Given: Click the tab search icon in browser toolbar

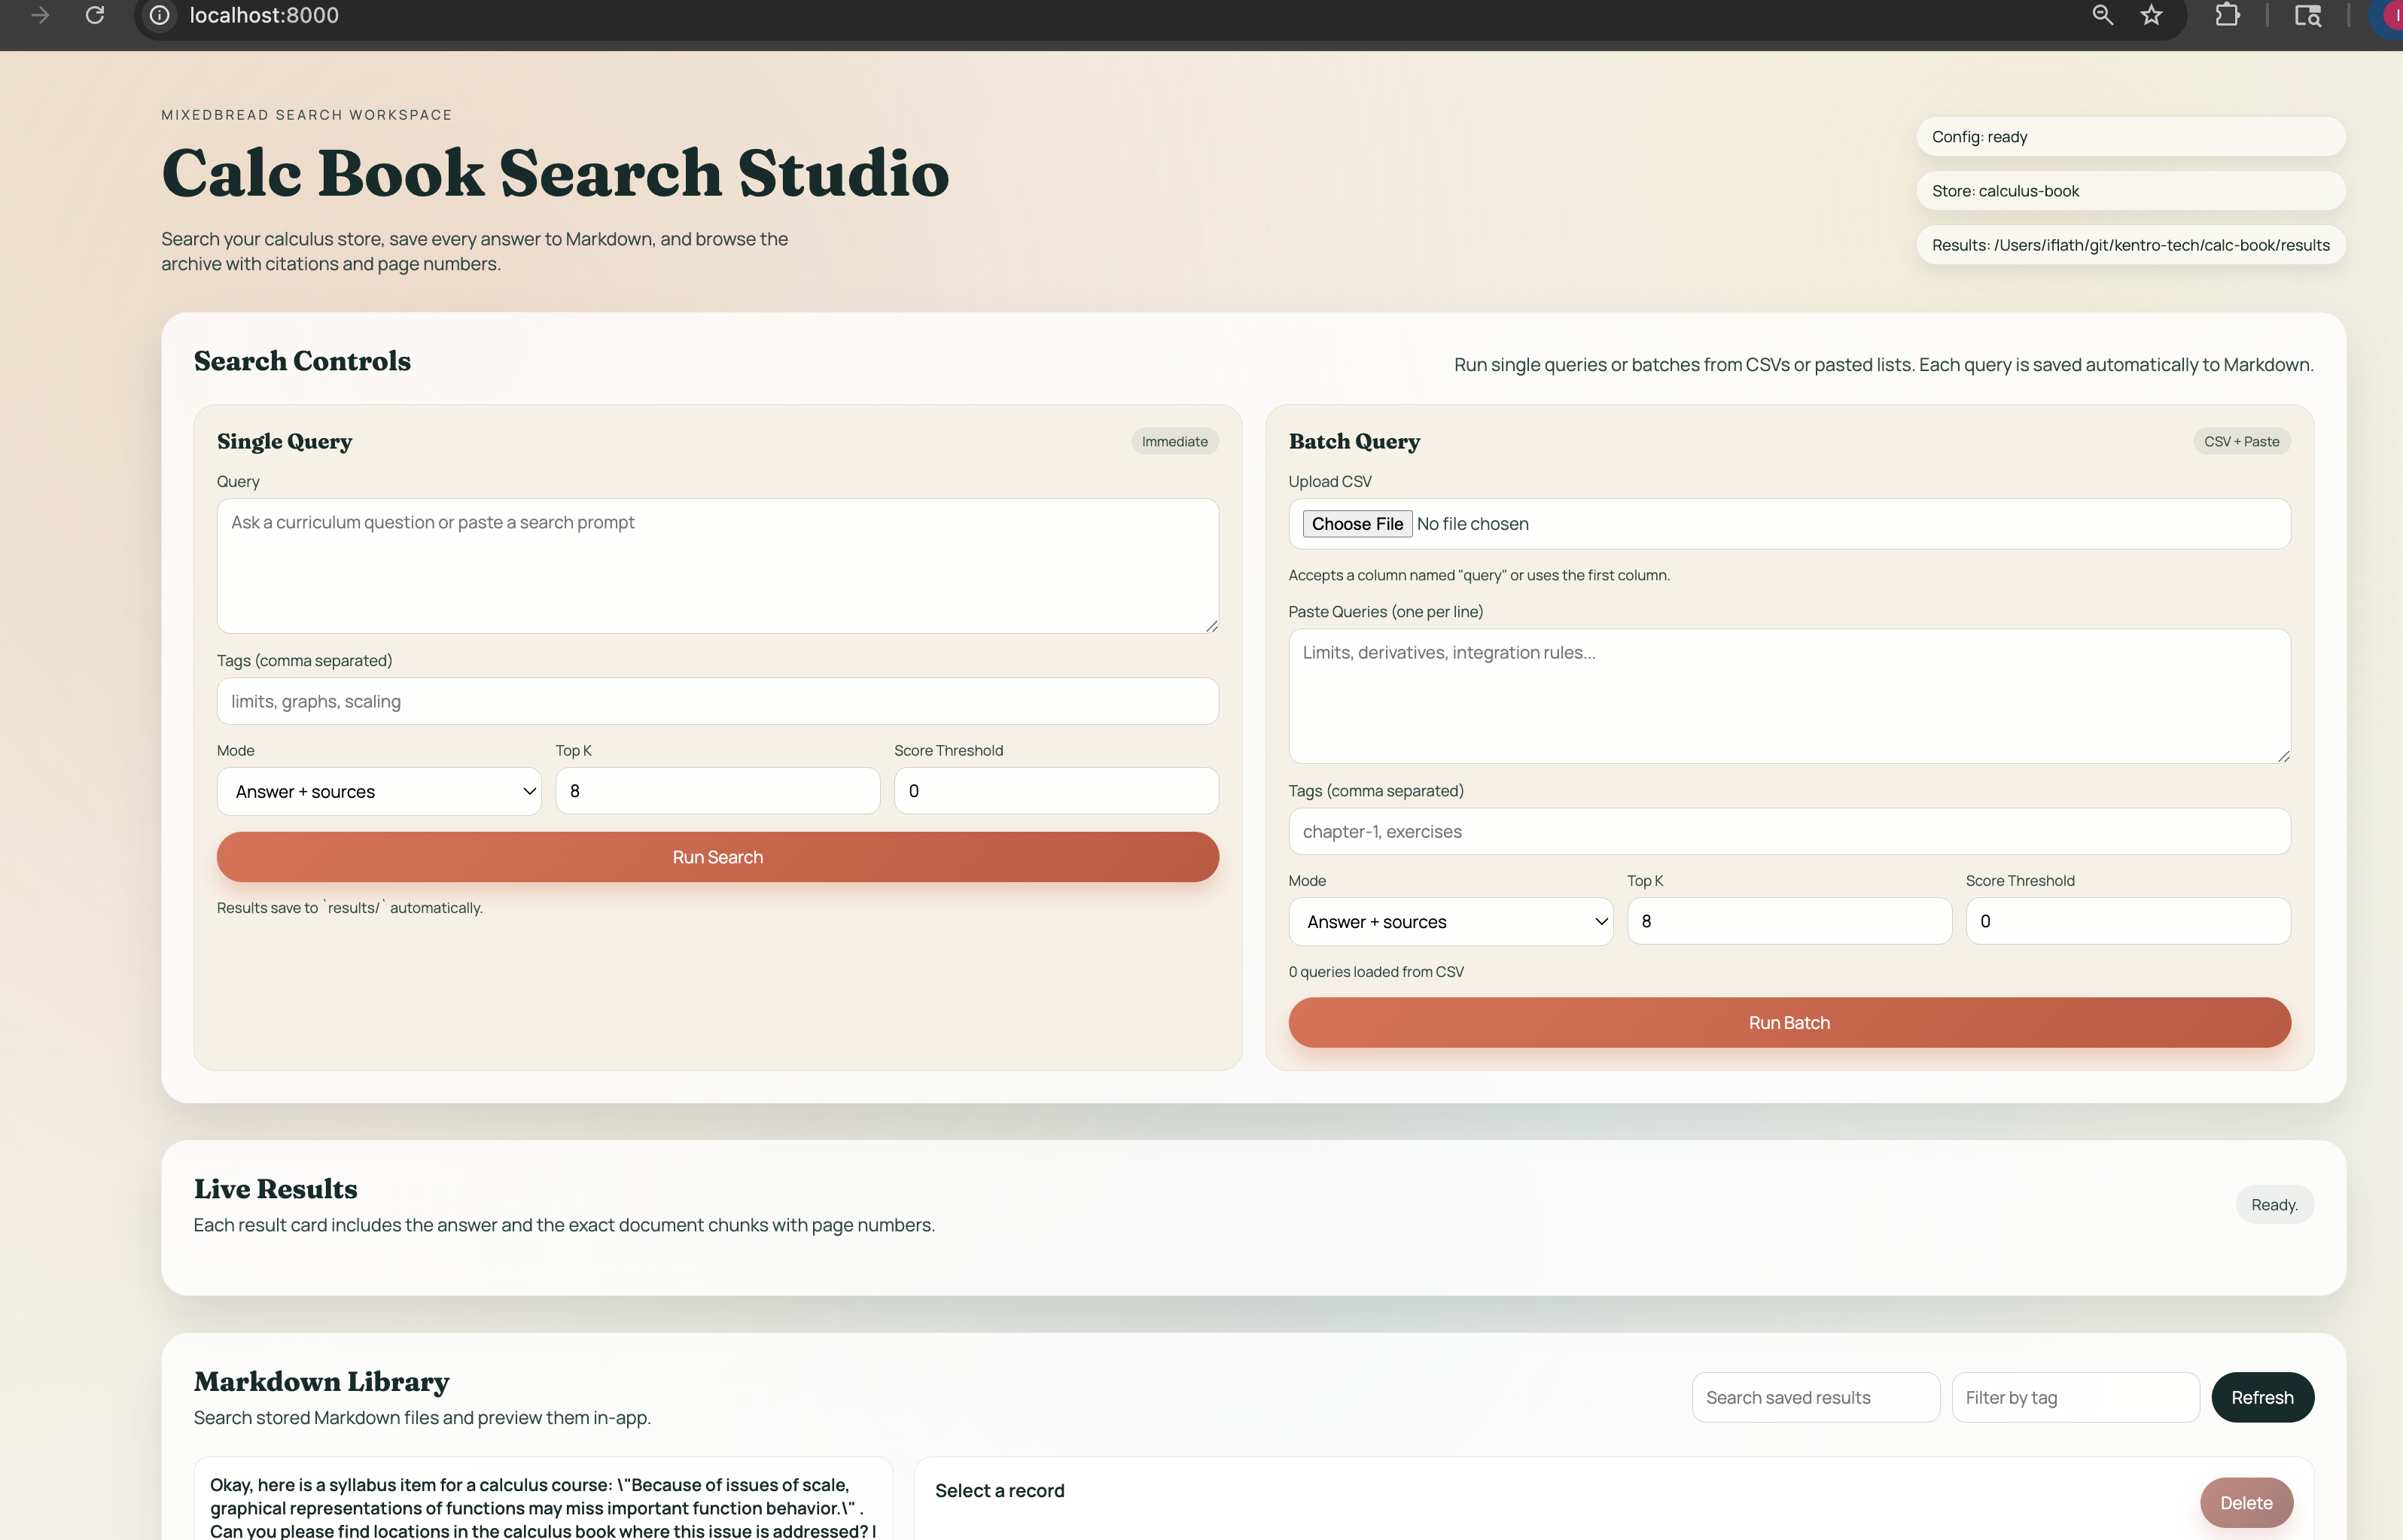Looking at the screenshot, I should (2307, 15).
